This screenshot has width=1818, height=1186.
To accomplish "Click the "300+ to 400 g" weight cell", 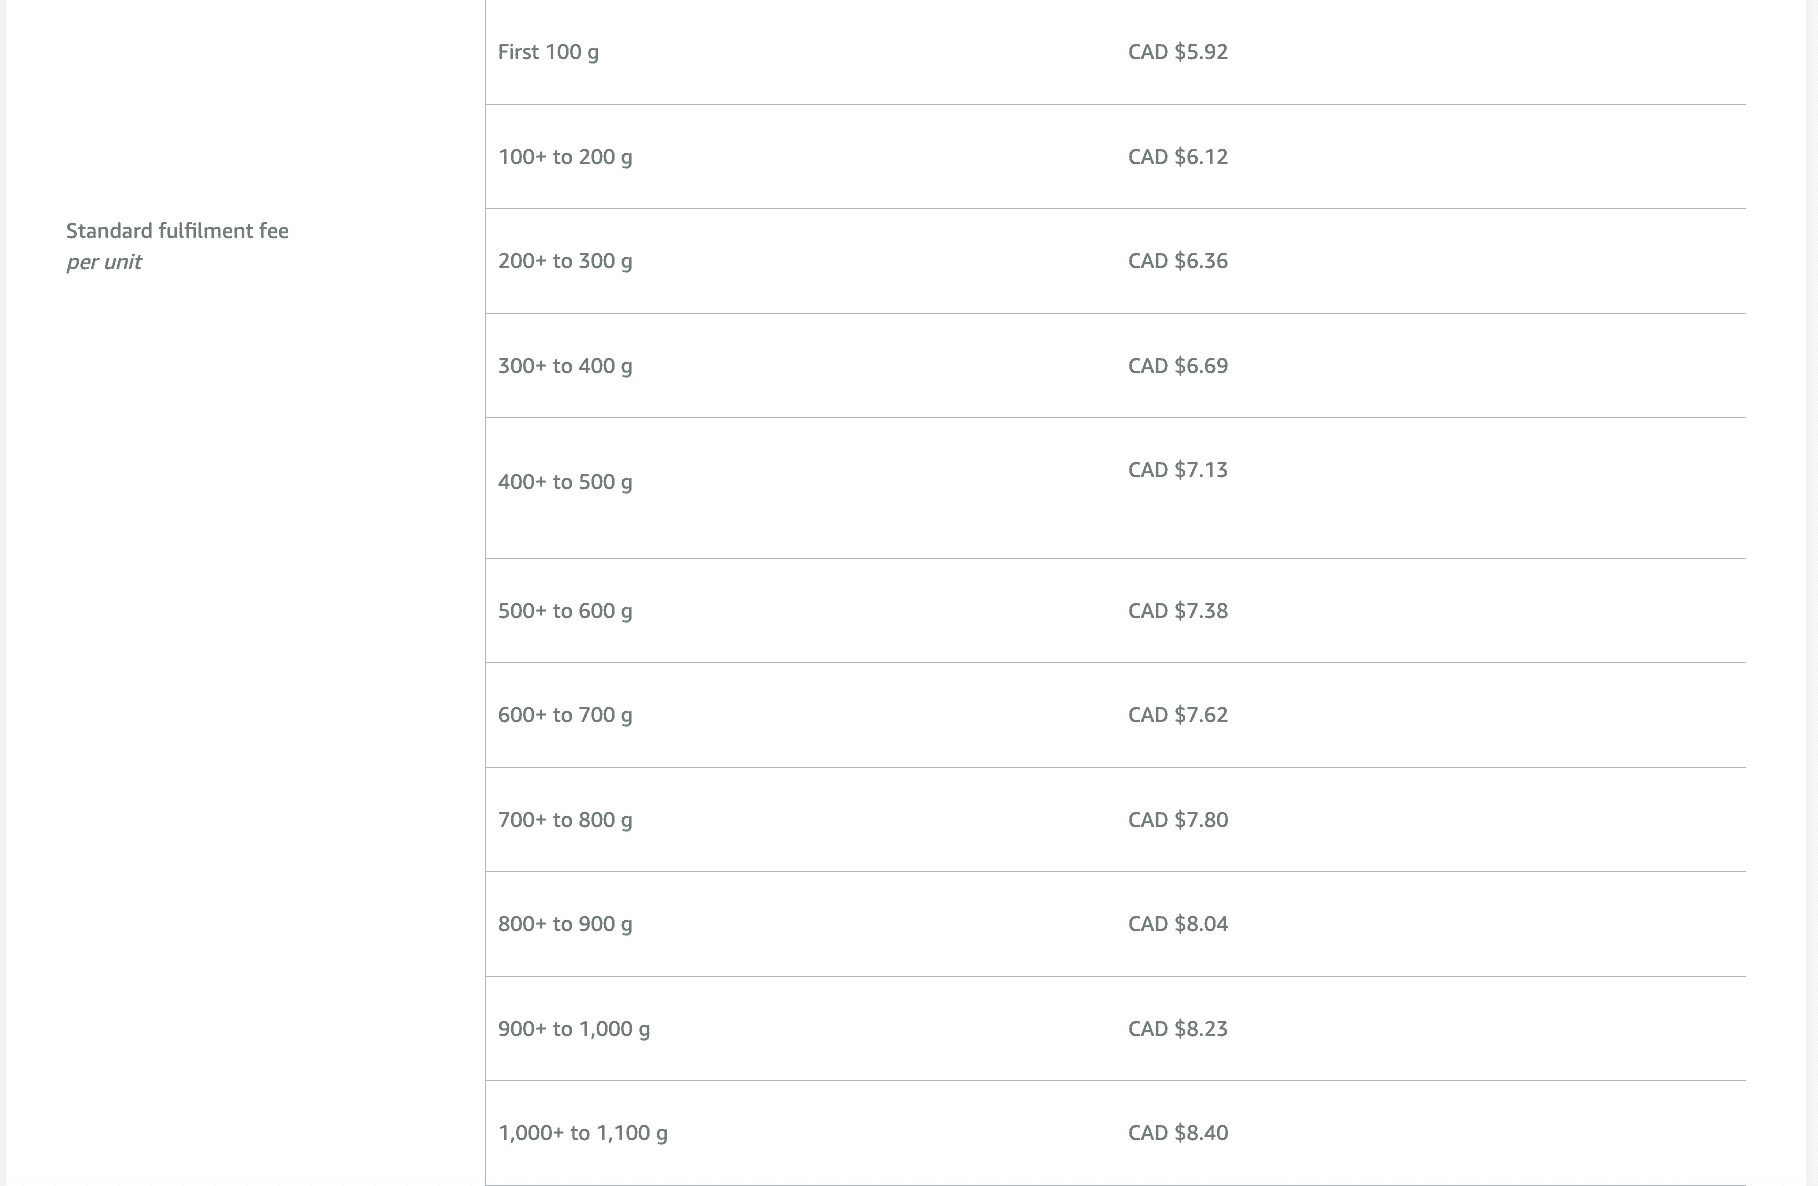I will tap(565, 366).
